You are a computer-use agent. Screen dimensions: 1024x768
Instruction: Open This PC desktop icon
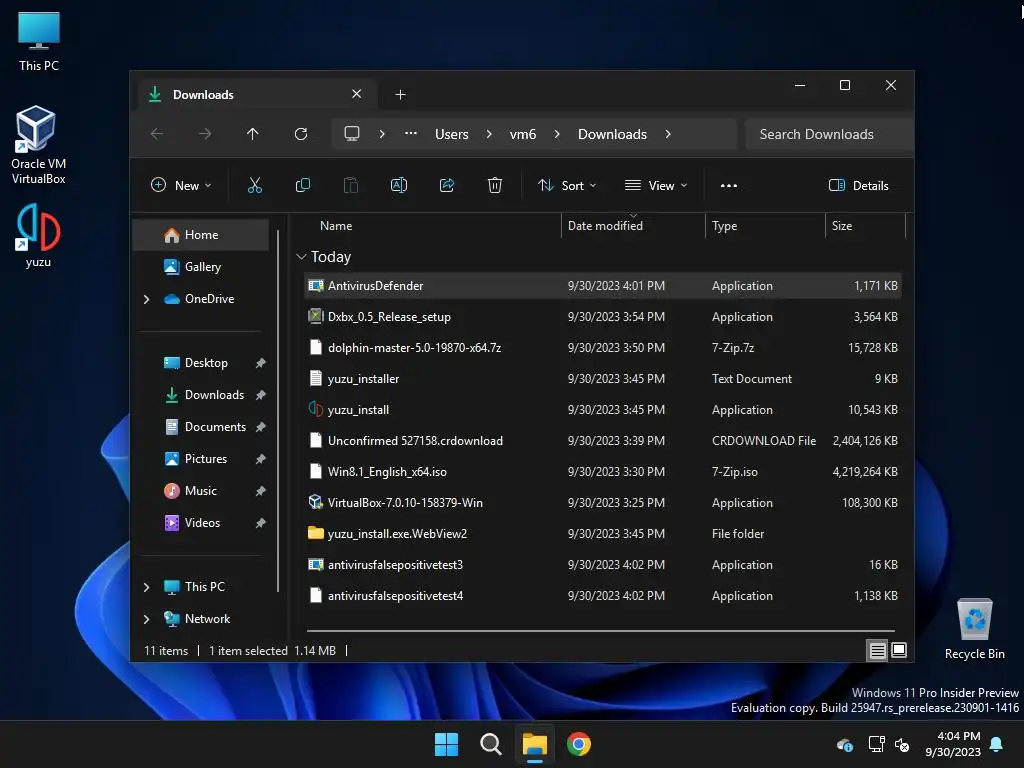click(x=39, y=40)
